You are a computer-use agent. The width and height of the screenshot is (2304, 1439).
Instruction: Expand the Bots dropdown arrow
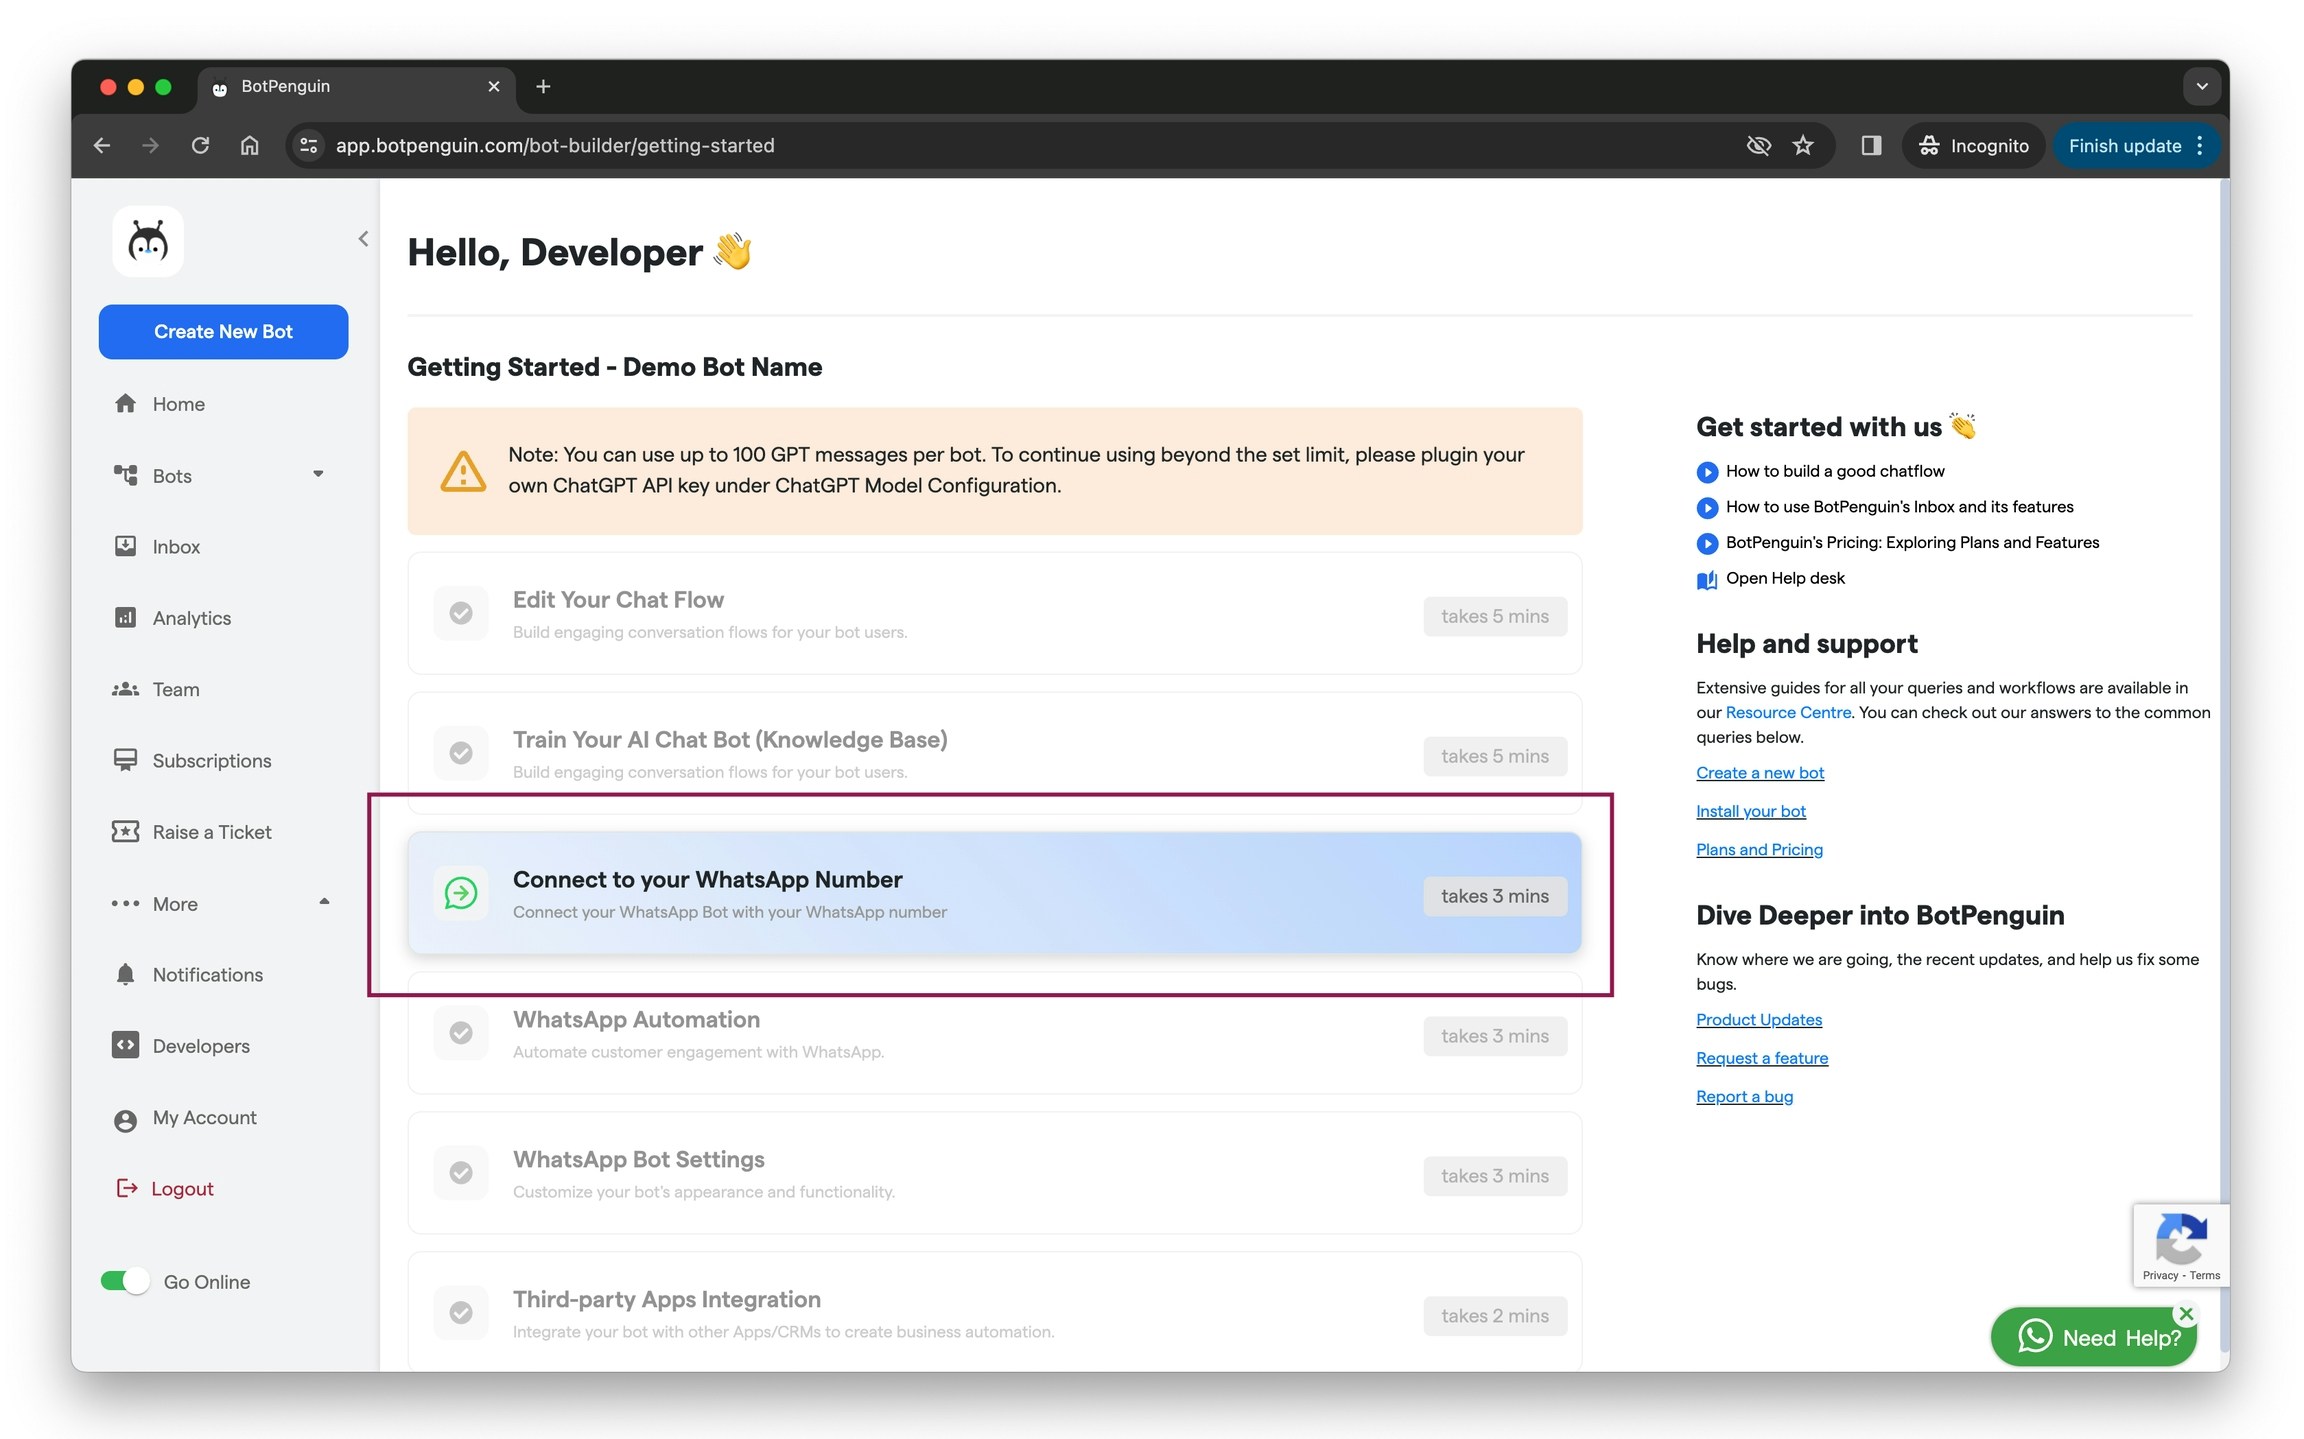tap(318, 475)
